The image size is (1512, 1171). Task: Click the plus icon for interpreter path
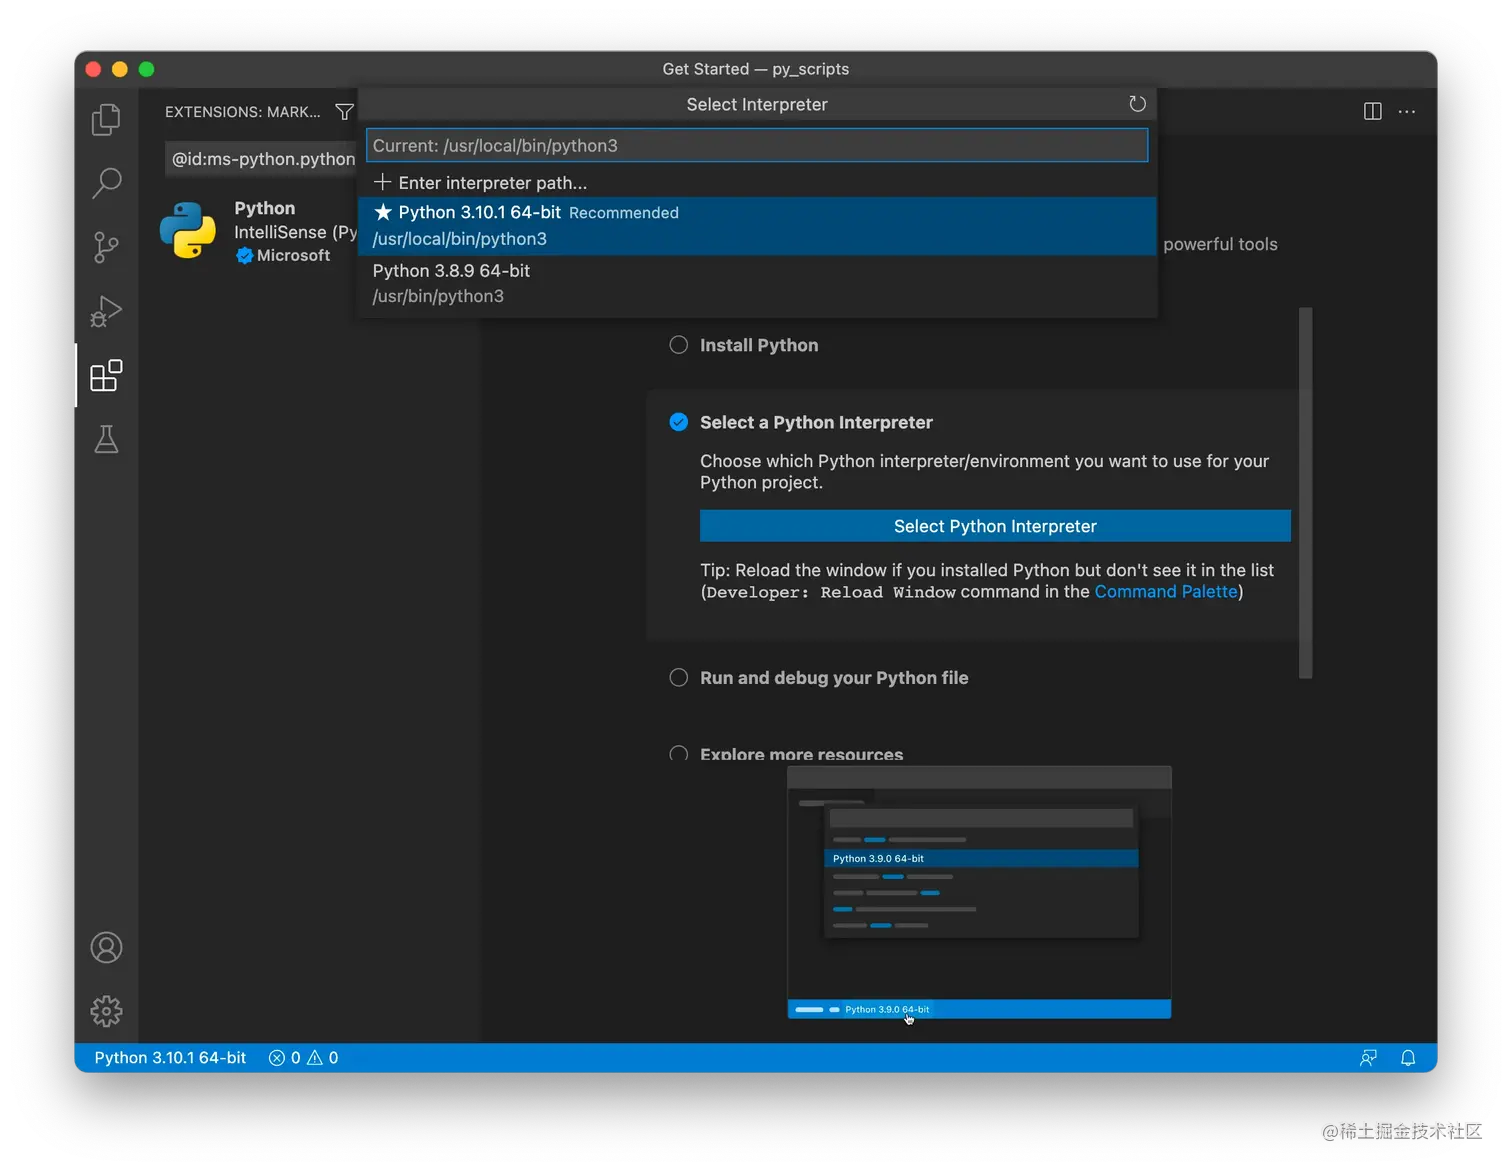click(382, 182)
